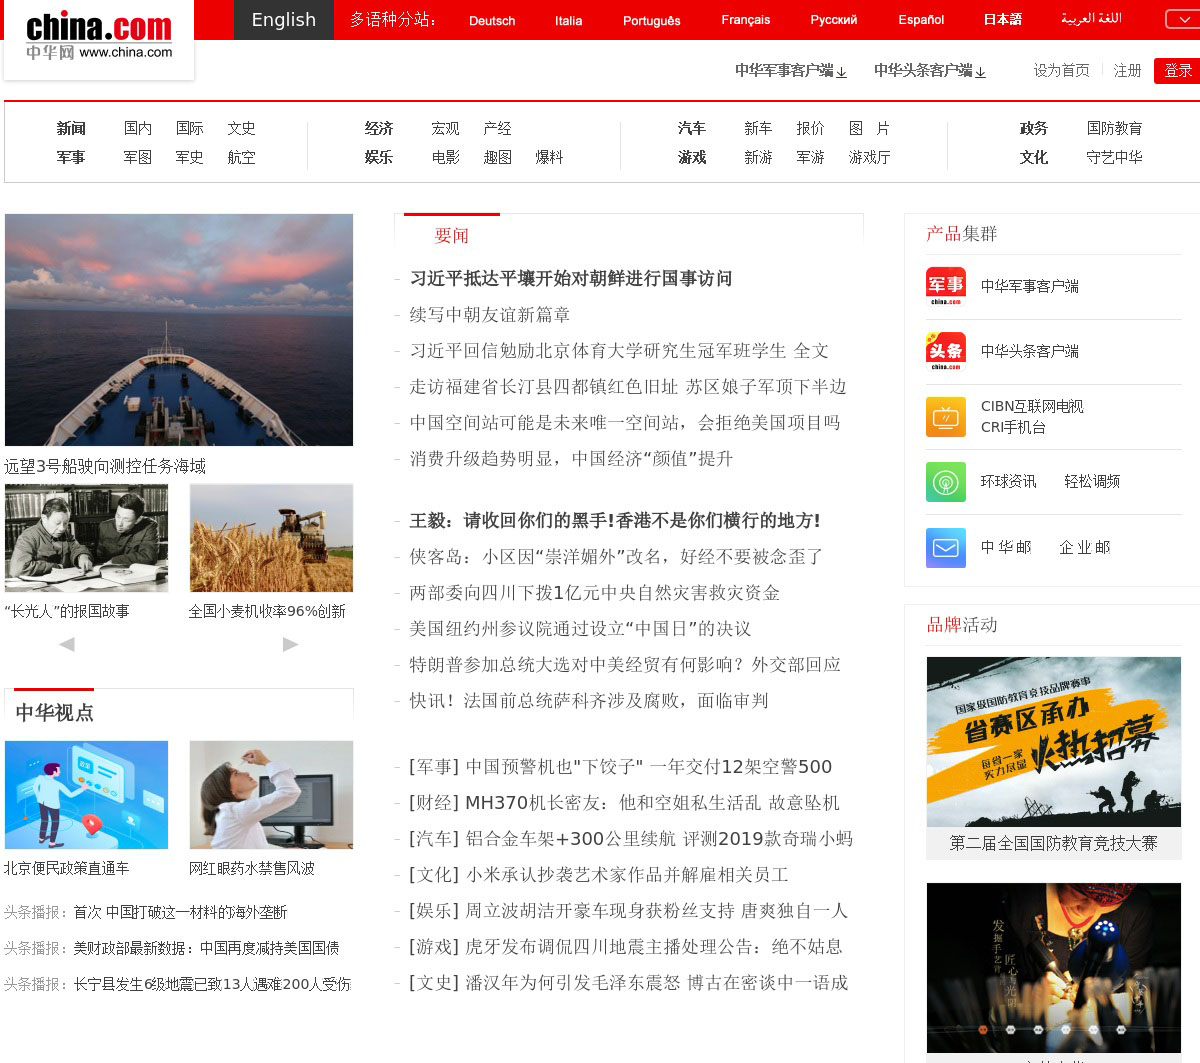Image resolution: width=1200 pixels, height=1063 pixels.
Task: Click the green 环球资讯 radio icon
Action: pyautogui.click(x=945, y=482)
